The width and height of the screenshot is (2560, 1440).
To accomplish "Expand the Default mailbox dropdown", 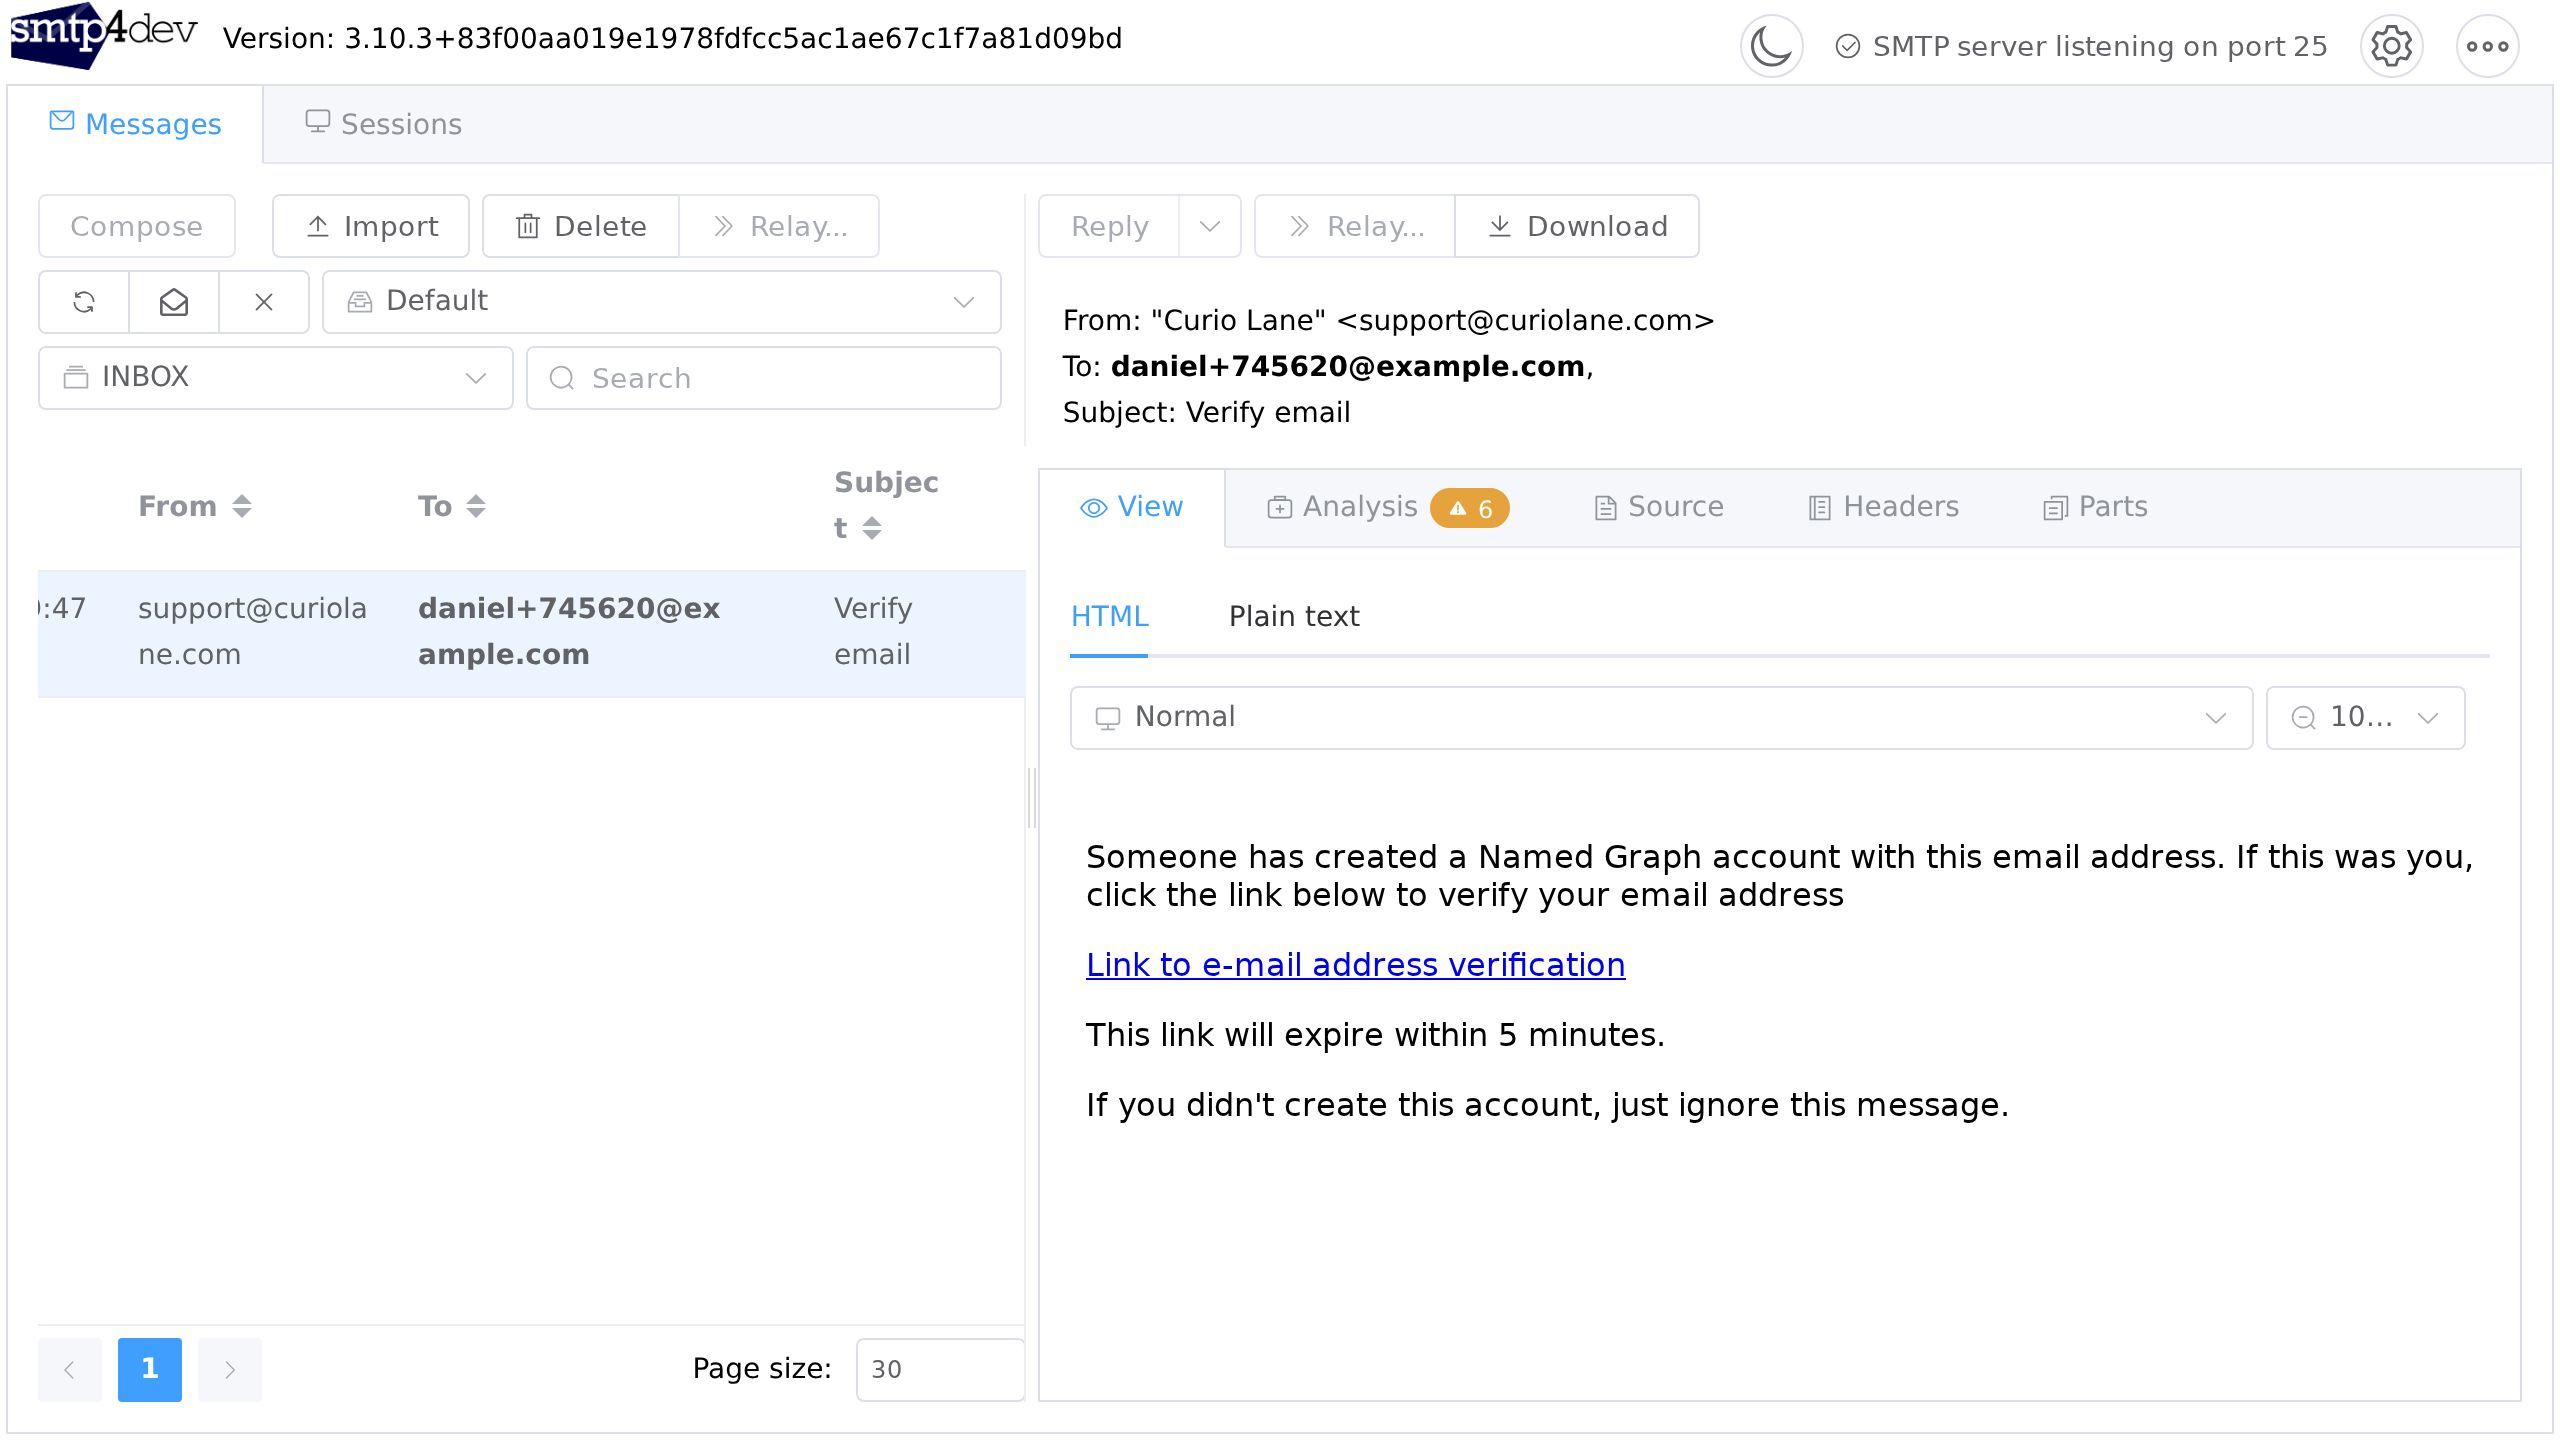I will [x=661, y=302].
